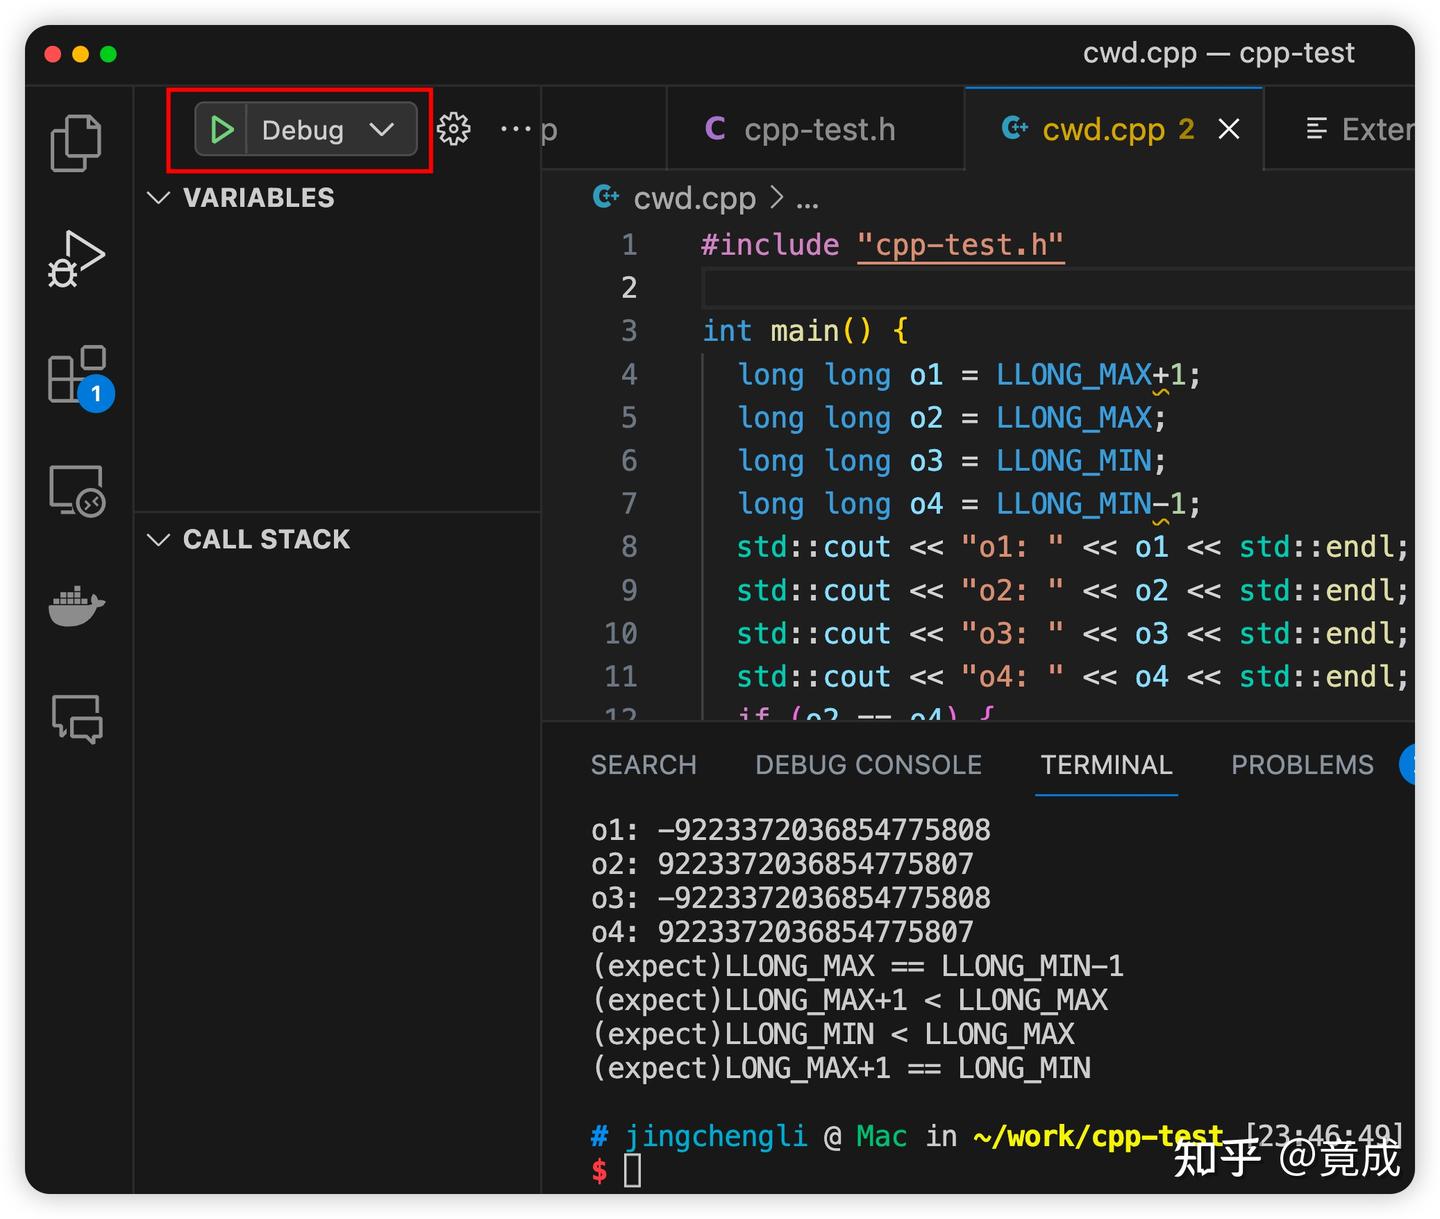Click the main function name on line 3
1440x1219 pixels.
pos(804,331)
